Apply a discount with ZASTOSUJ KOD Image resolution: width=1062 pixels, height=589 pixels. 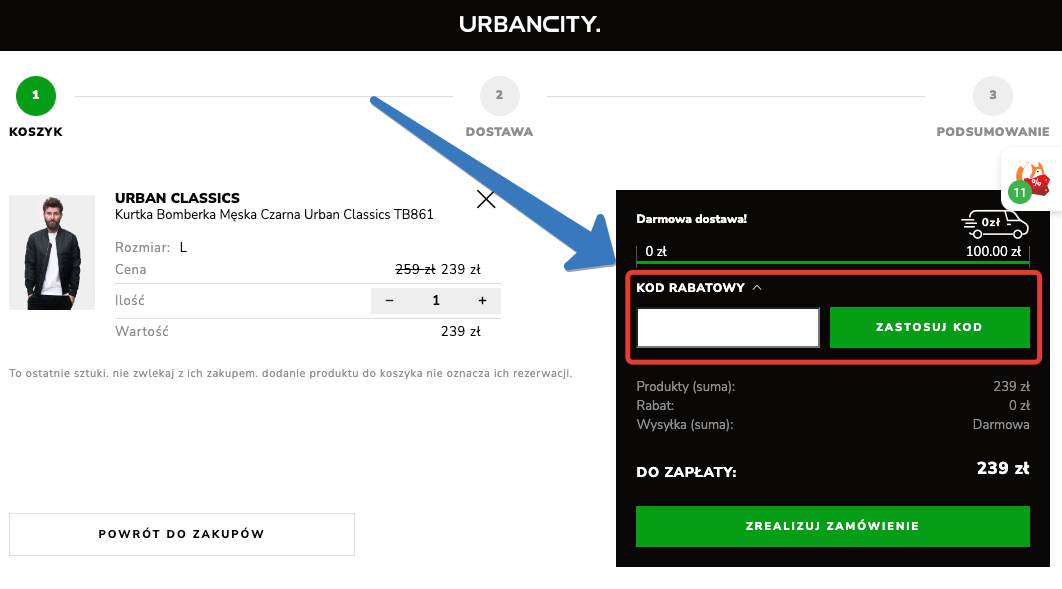coord(930,327)
